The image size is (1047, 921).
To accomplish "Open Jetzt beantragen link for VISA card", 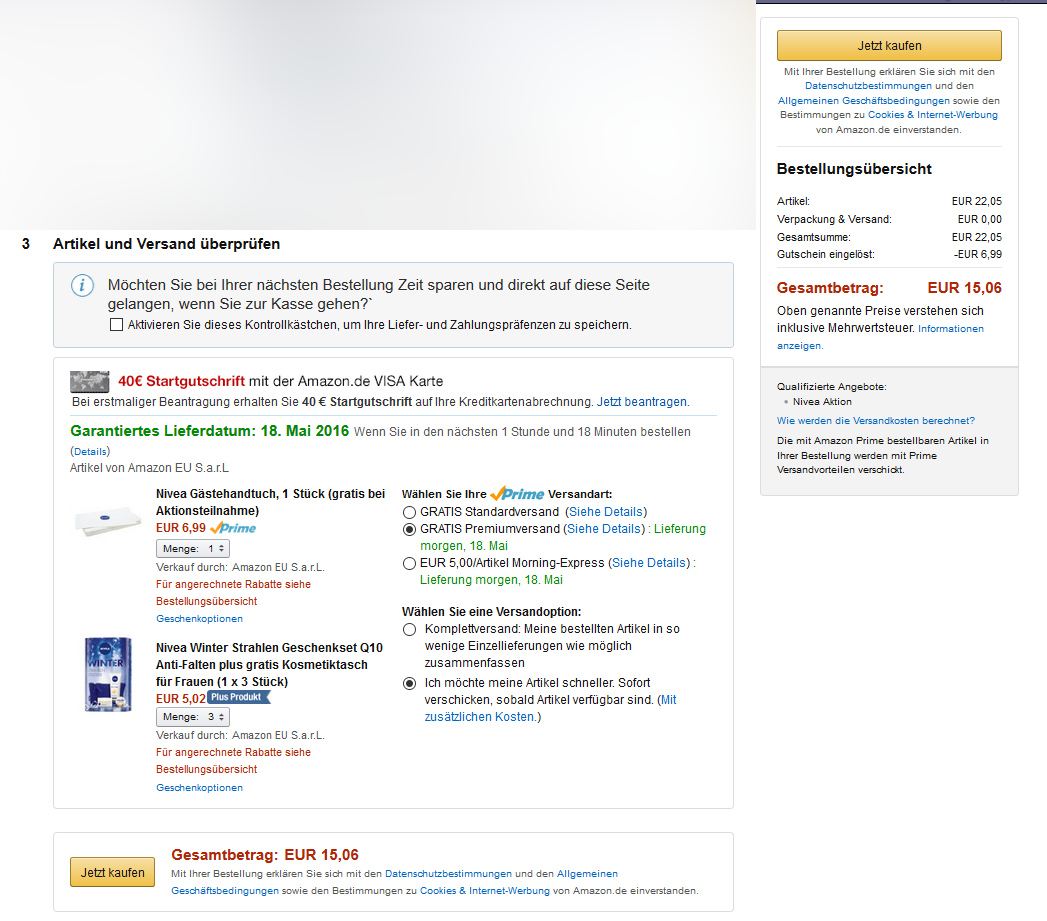I will coord(642,402).
